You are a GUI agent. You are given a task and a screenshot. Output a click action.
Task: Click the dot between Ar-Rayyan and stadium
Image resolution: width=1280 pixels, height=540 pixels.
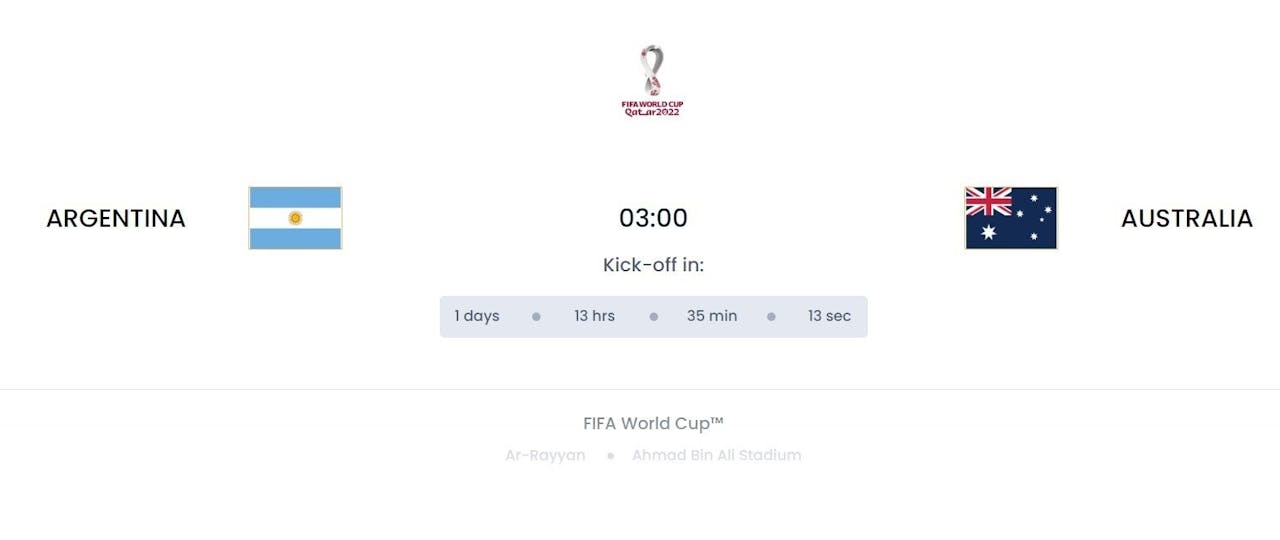[x=609, y=456]
